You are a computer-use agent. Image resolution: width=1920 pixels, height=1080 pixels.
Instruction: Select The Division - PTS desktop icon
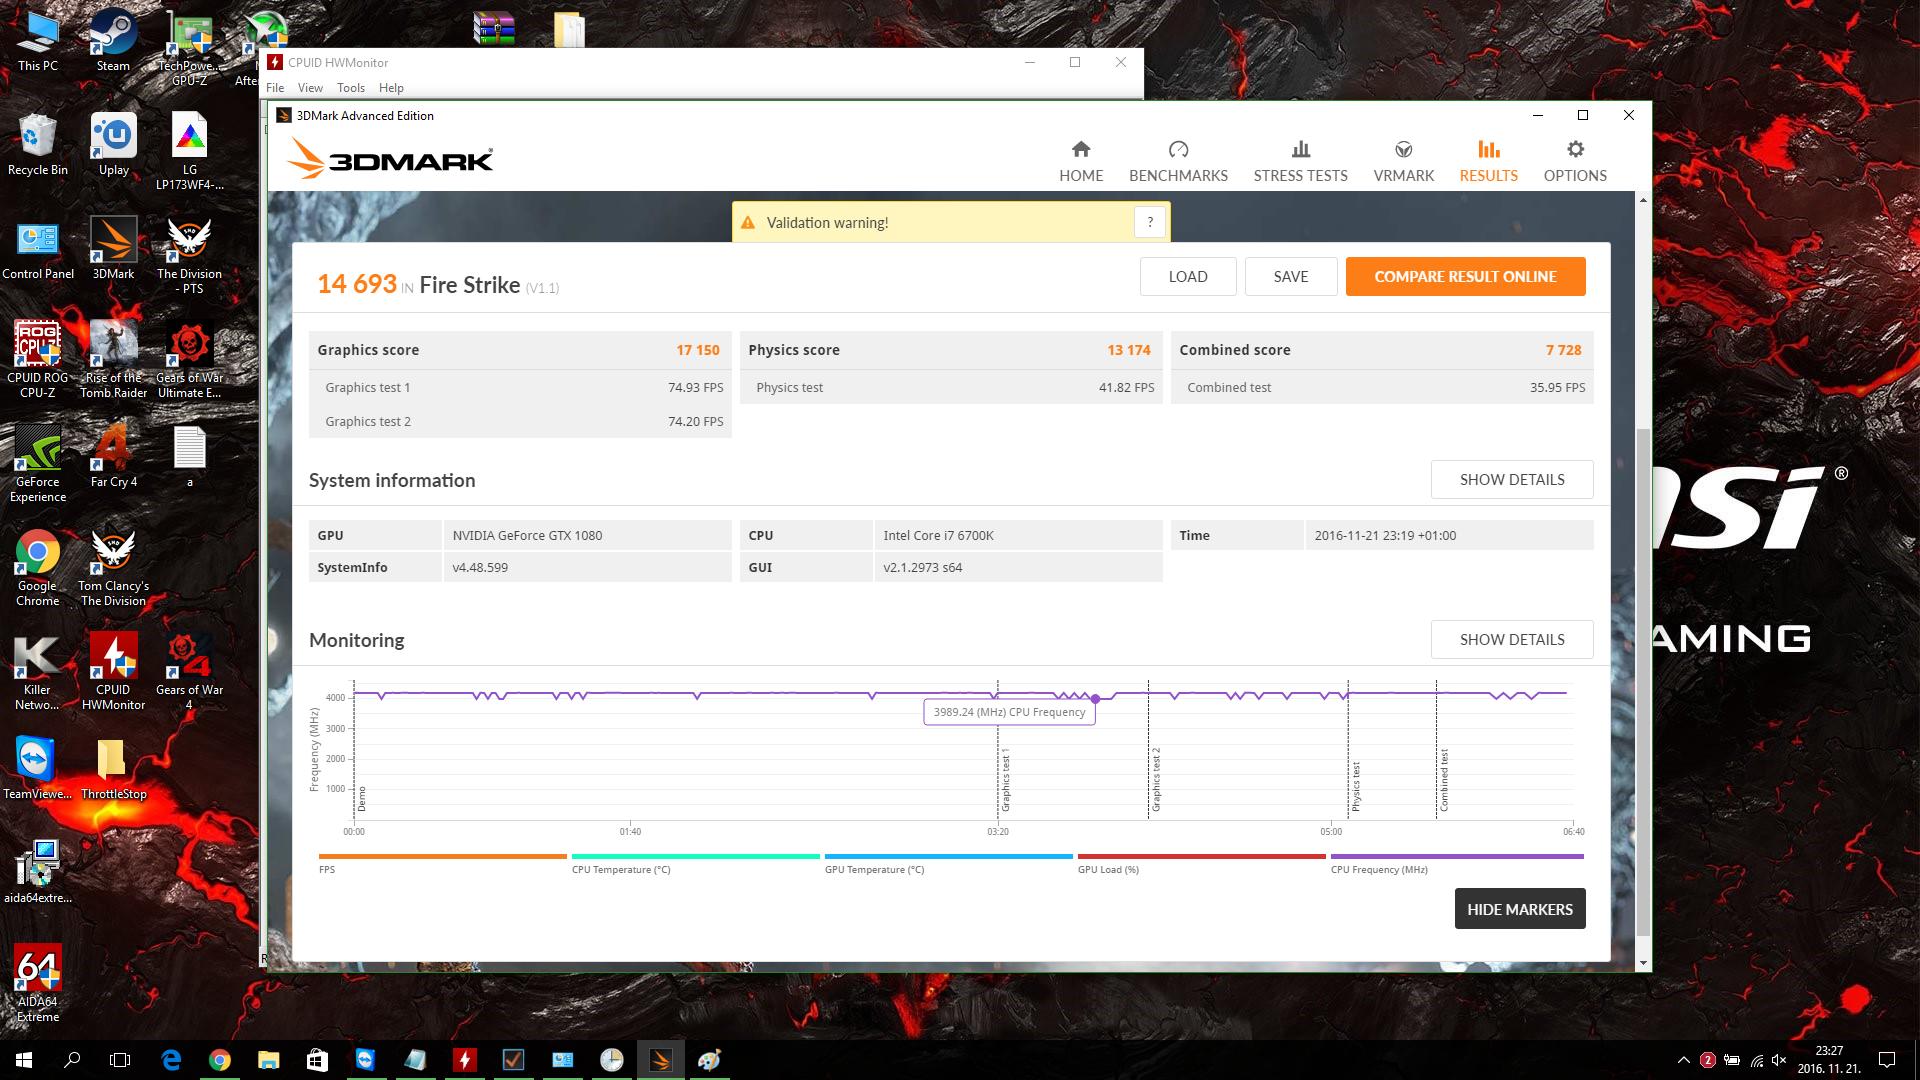(189, 257)
